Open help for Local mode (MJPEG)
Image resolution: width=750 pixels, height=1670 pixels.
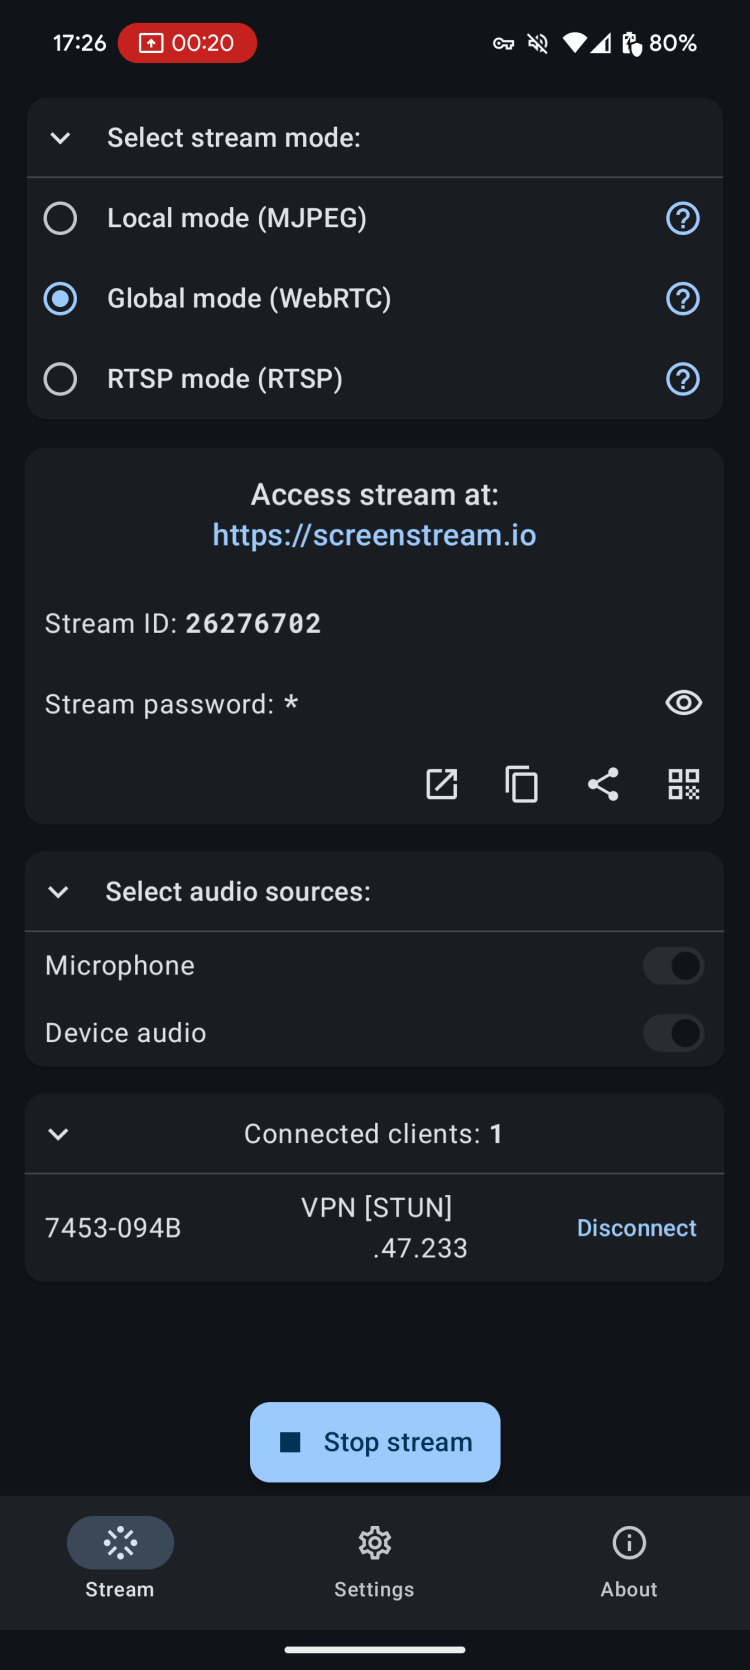click(x=683, y=218)
